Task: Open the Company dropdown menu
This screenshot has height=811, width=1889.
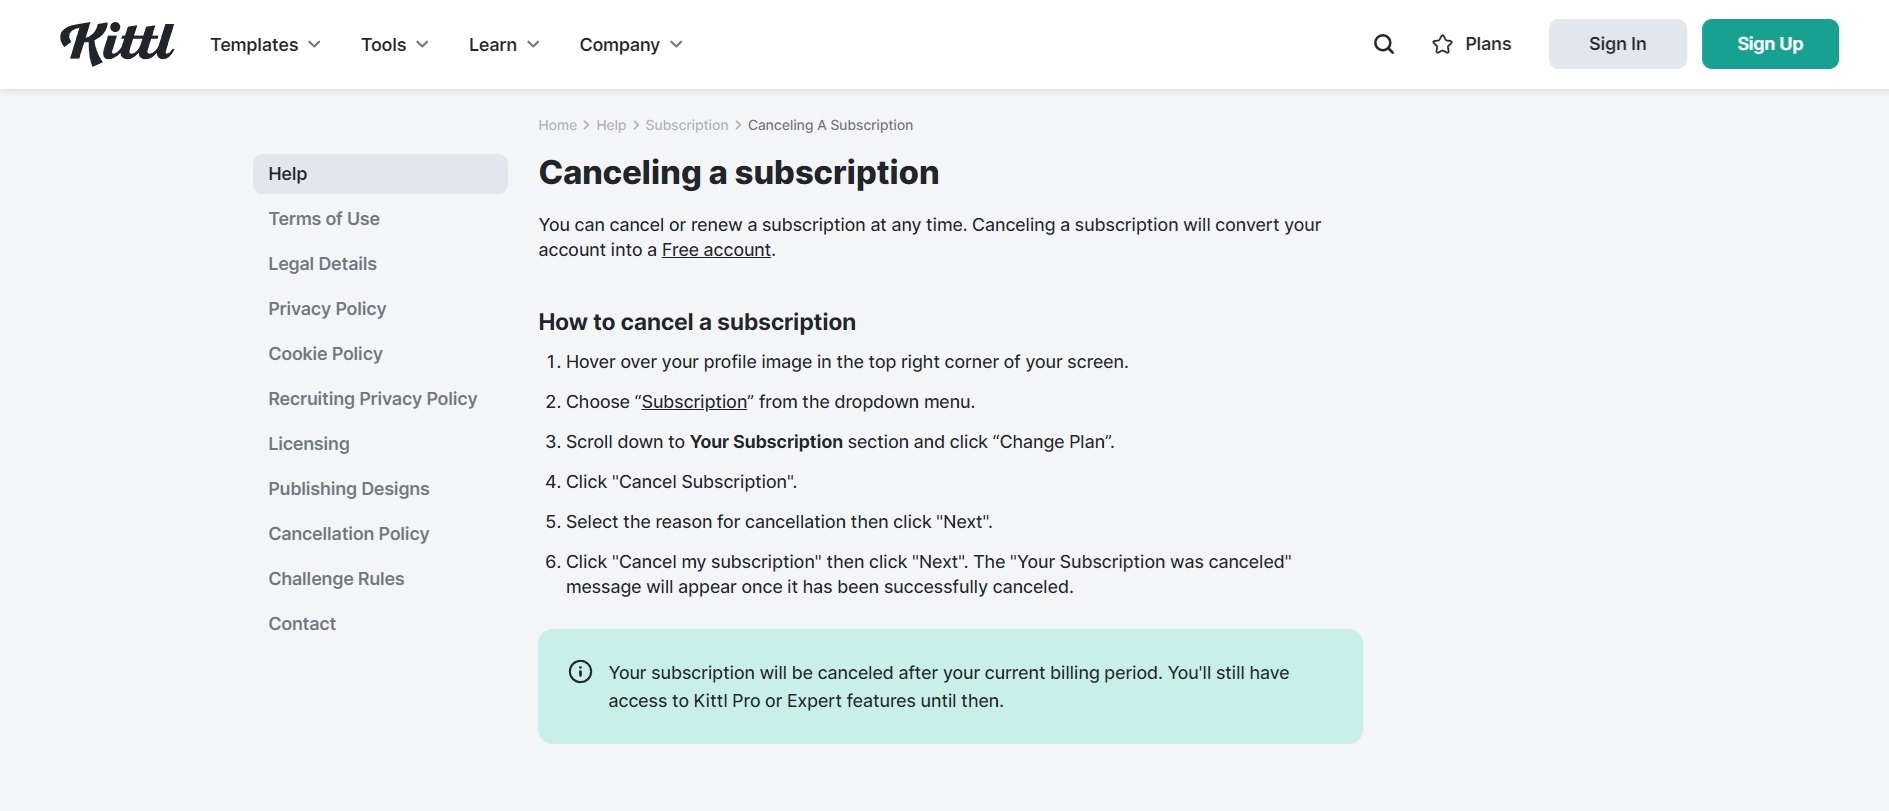Action: [629, 44]
